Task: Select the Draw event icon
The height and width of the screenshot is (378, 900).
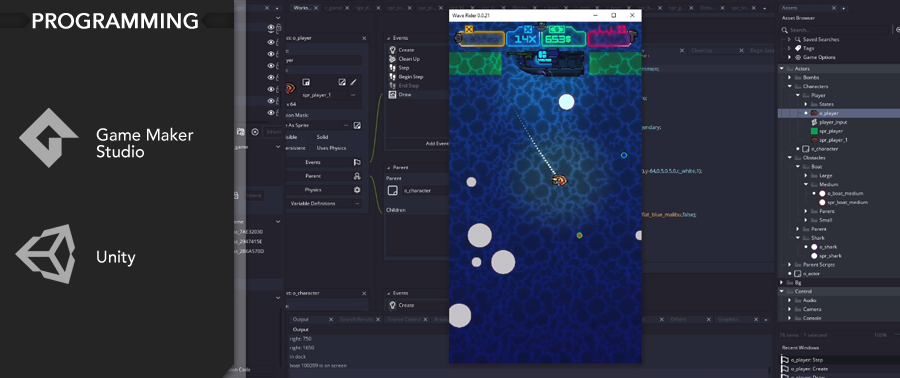Action: coord(393,95)
